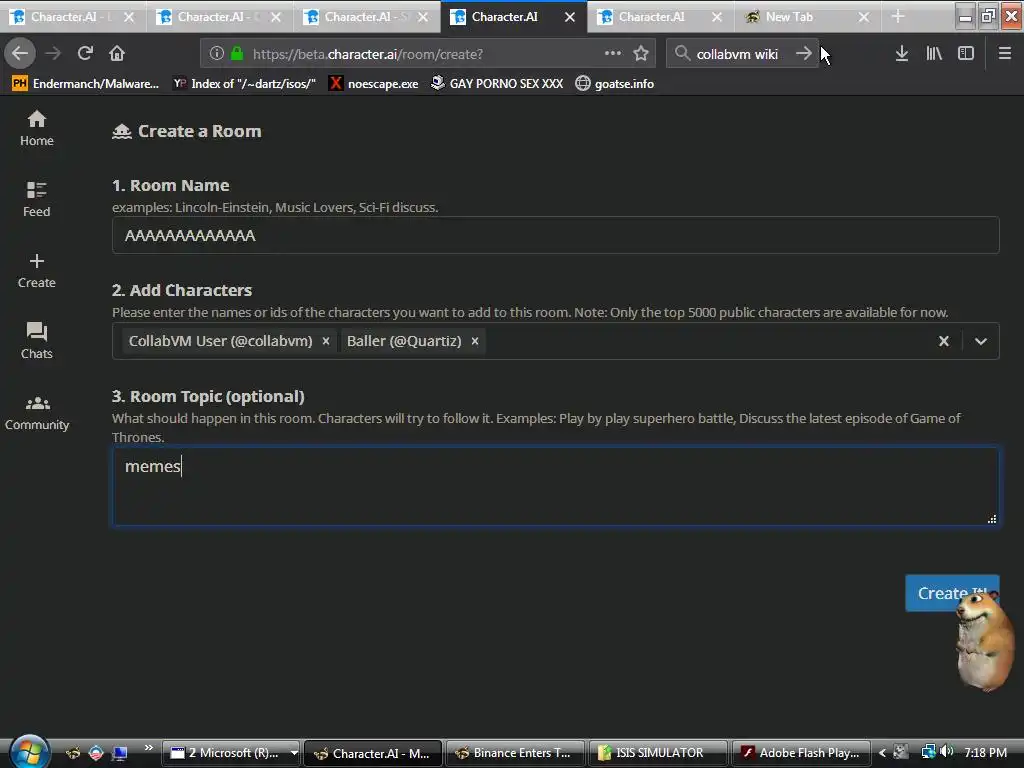The width and height of the screenshot is (1024, 768).
Task: Click the hamster desktop buddy character
Action: (984, 640)
